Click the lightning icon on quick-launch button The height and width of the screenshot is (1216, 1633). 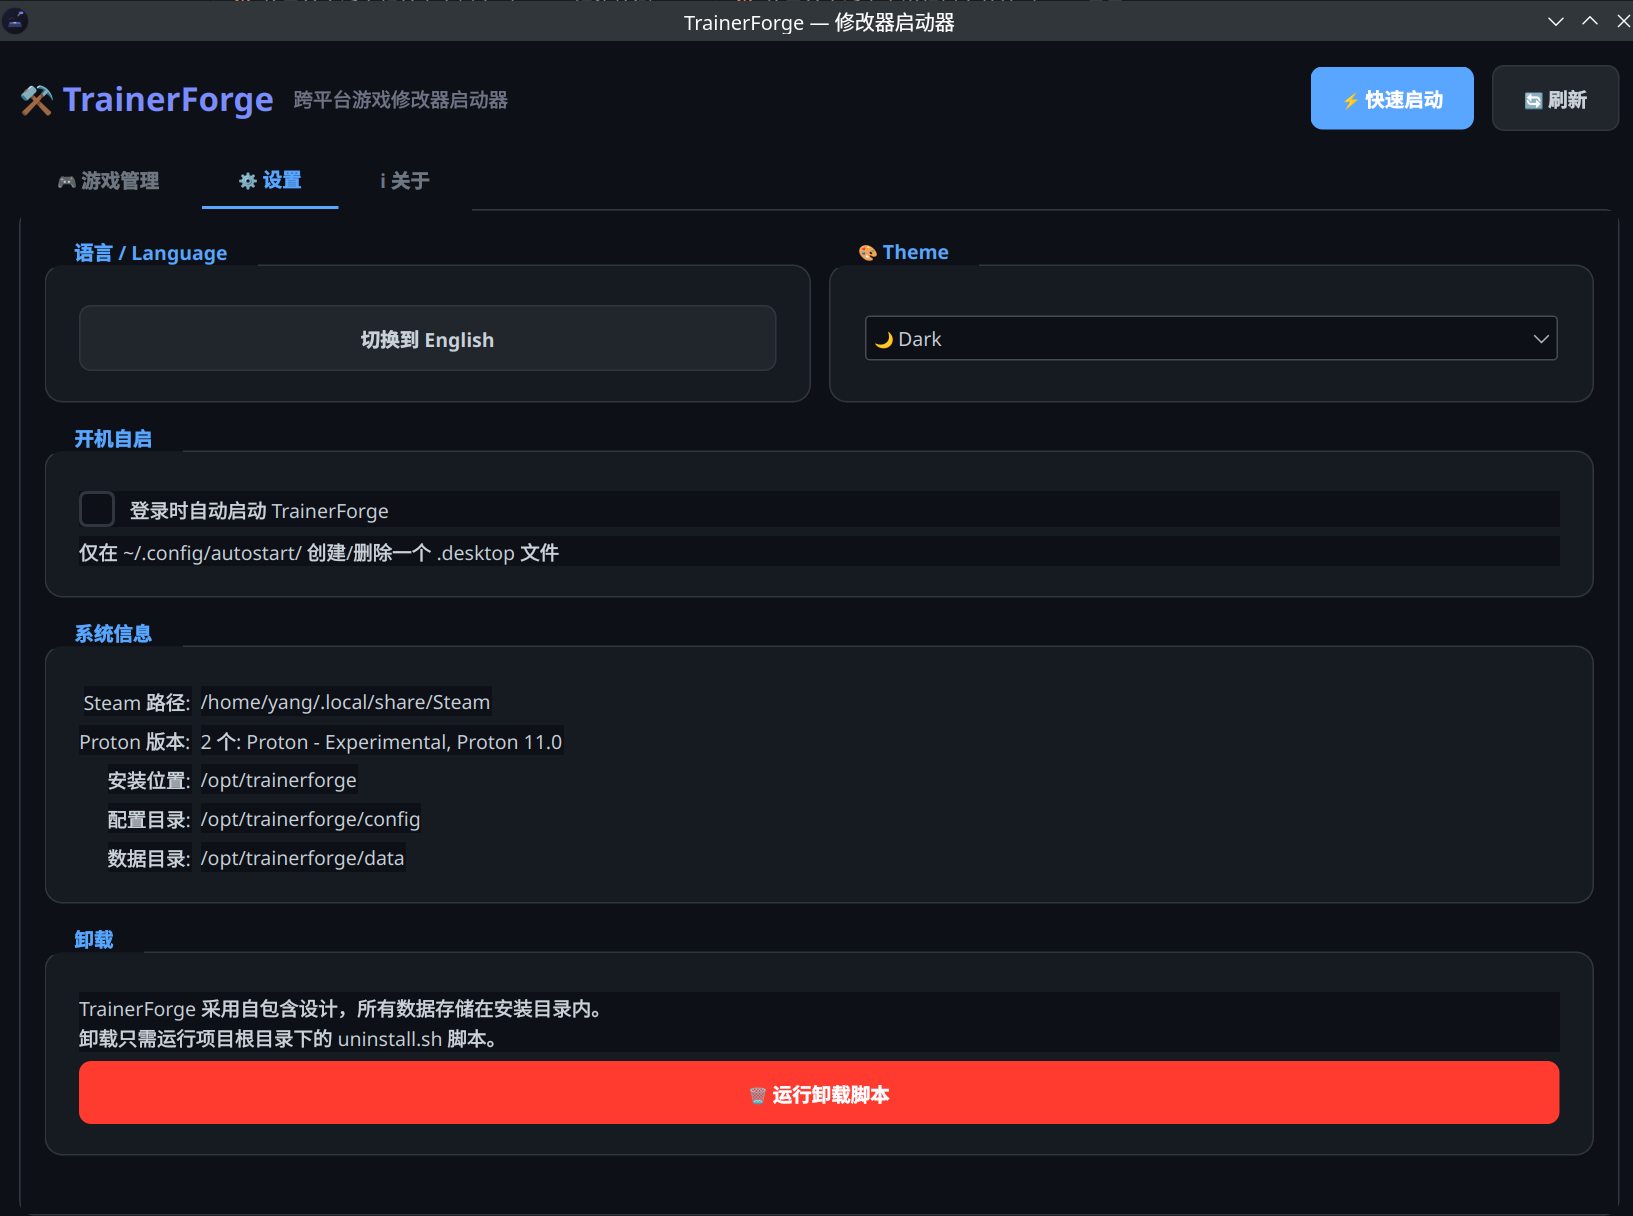pos(1351,100)
